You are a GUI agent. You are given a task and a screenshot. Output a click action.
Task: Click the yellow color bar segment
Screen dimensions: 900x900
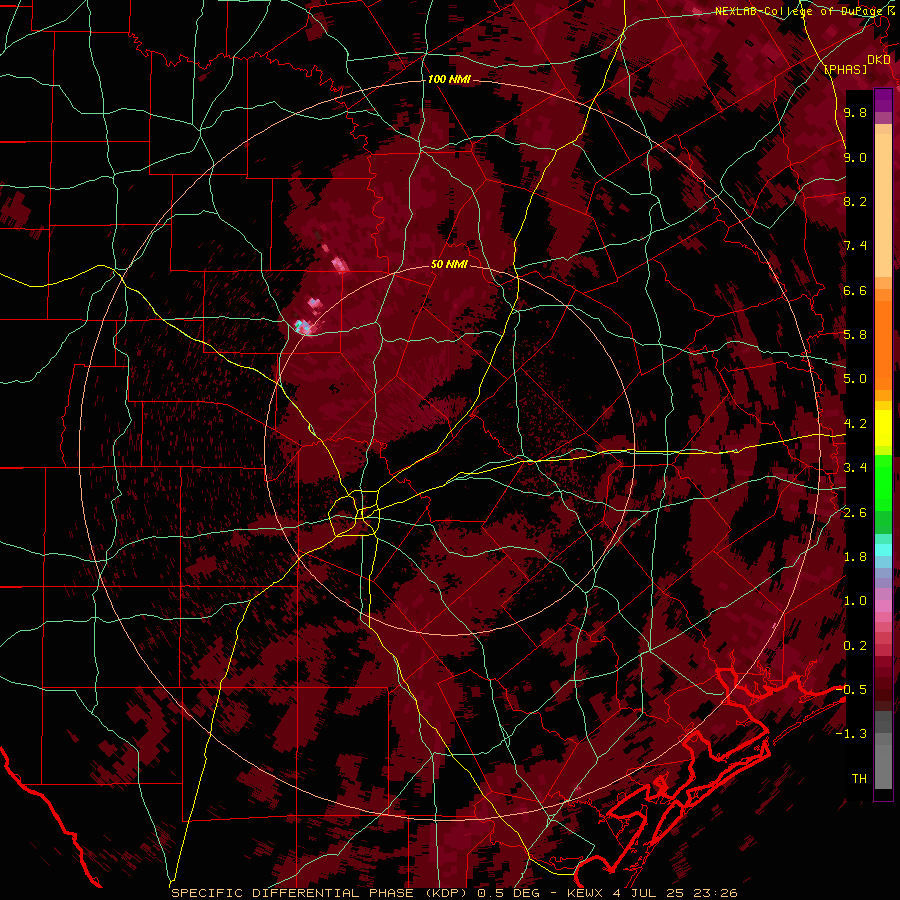(x=883, y=428)
